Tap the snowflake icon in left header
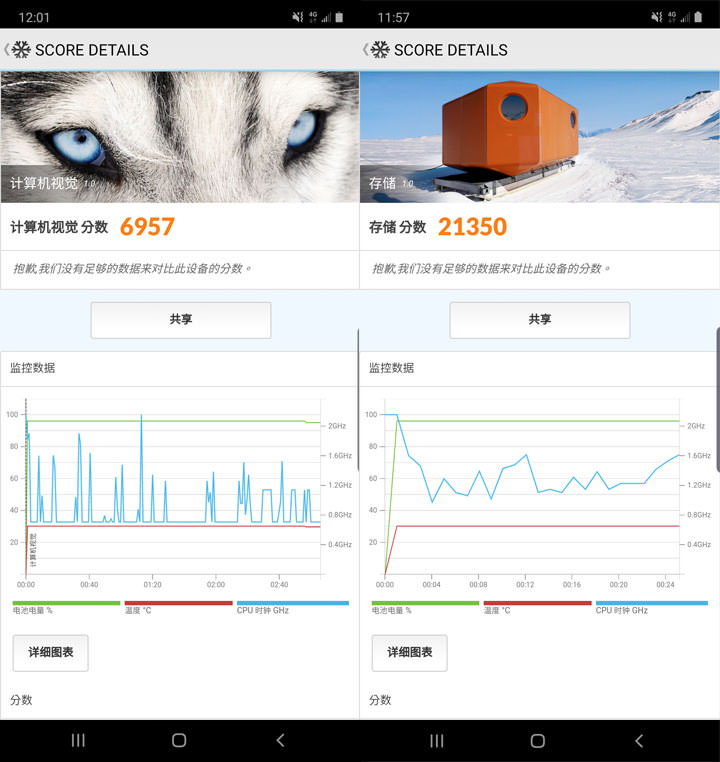The height and width of the screenshot is (762, 720). (x=21, y=50)
